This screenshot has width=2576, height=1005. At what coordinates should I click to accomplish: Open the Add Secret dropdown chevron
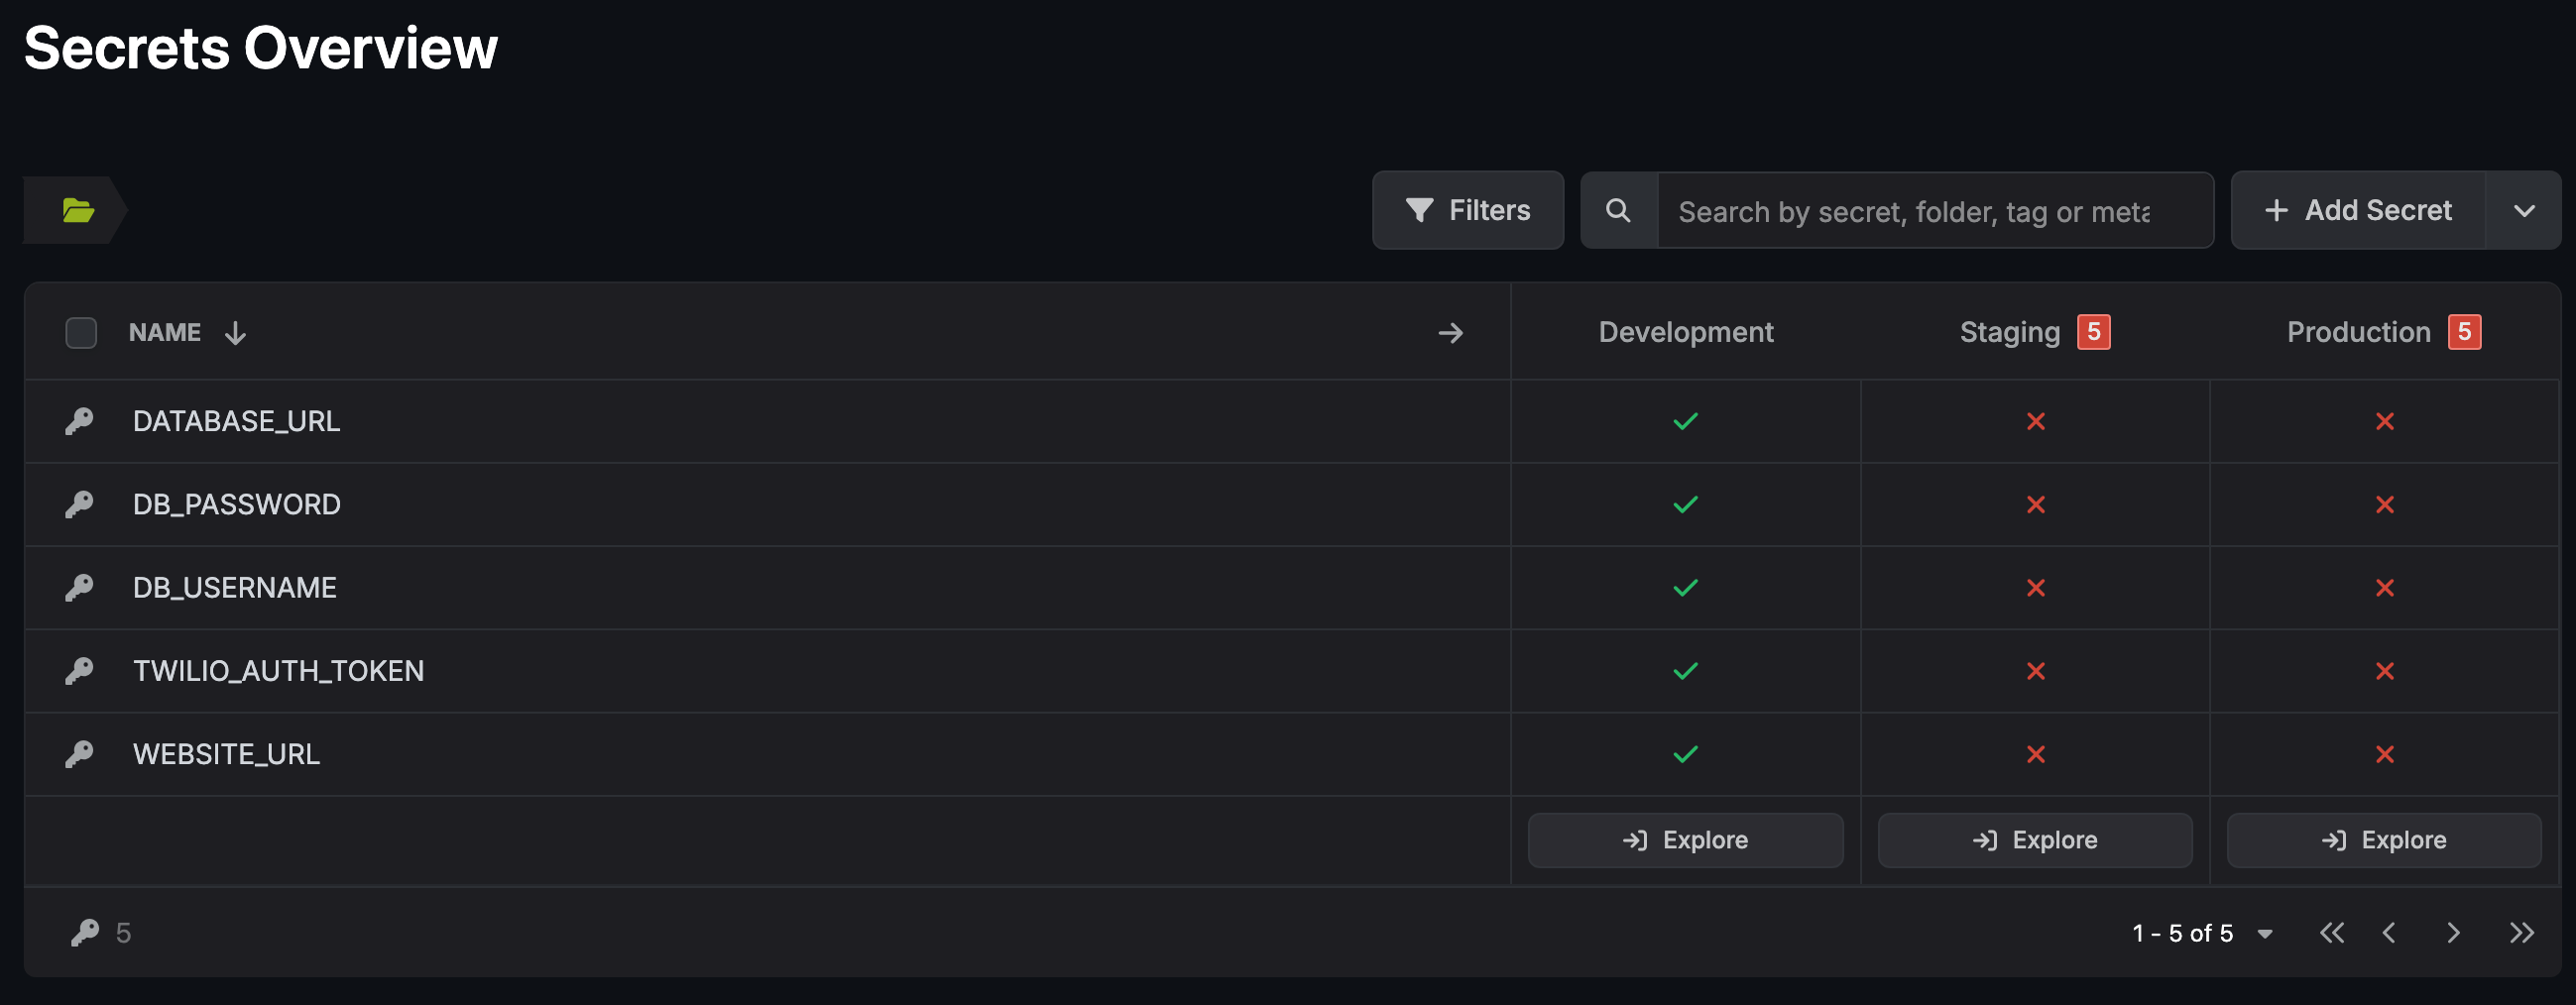click(2523, 210)
